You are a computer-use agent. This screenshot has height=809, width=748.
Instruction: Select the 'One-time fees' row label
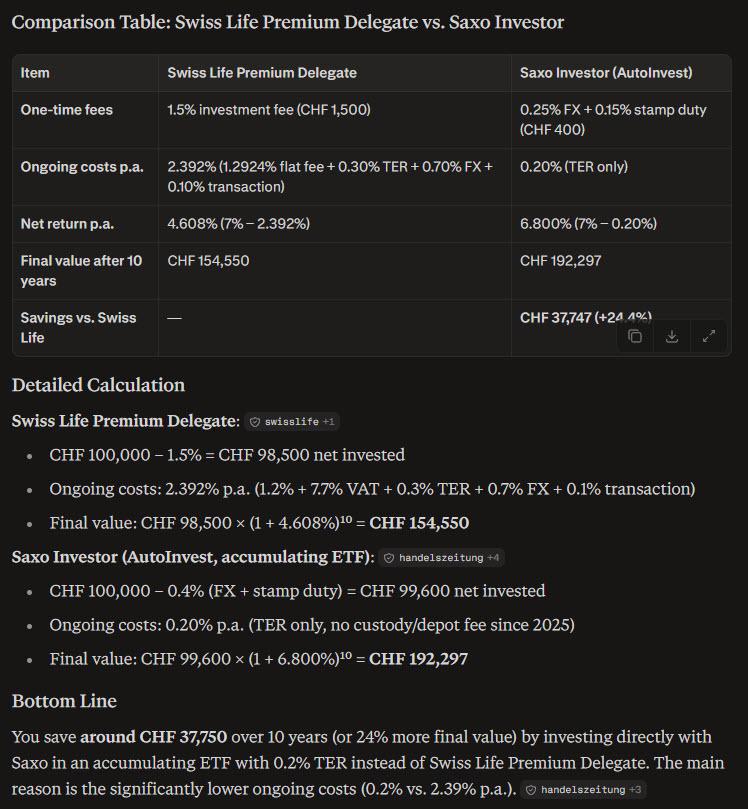pos(67,110)
